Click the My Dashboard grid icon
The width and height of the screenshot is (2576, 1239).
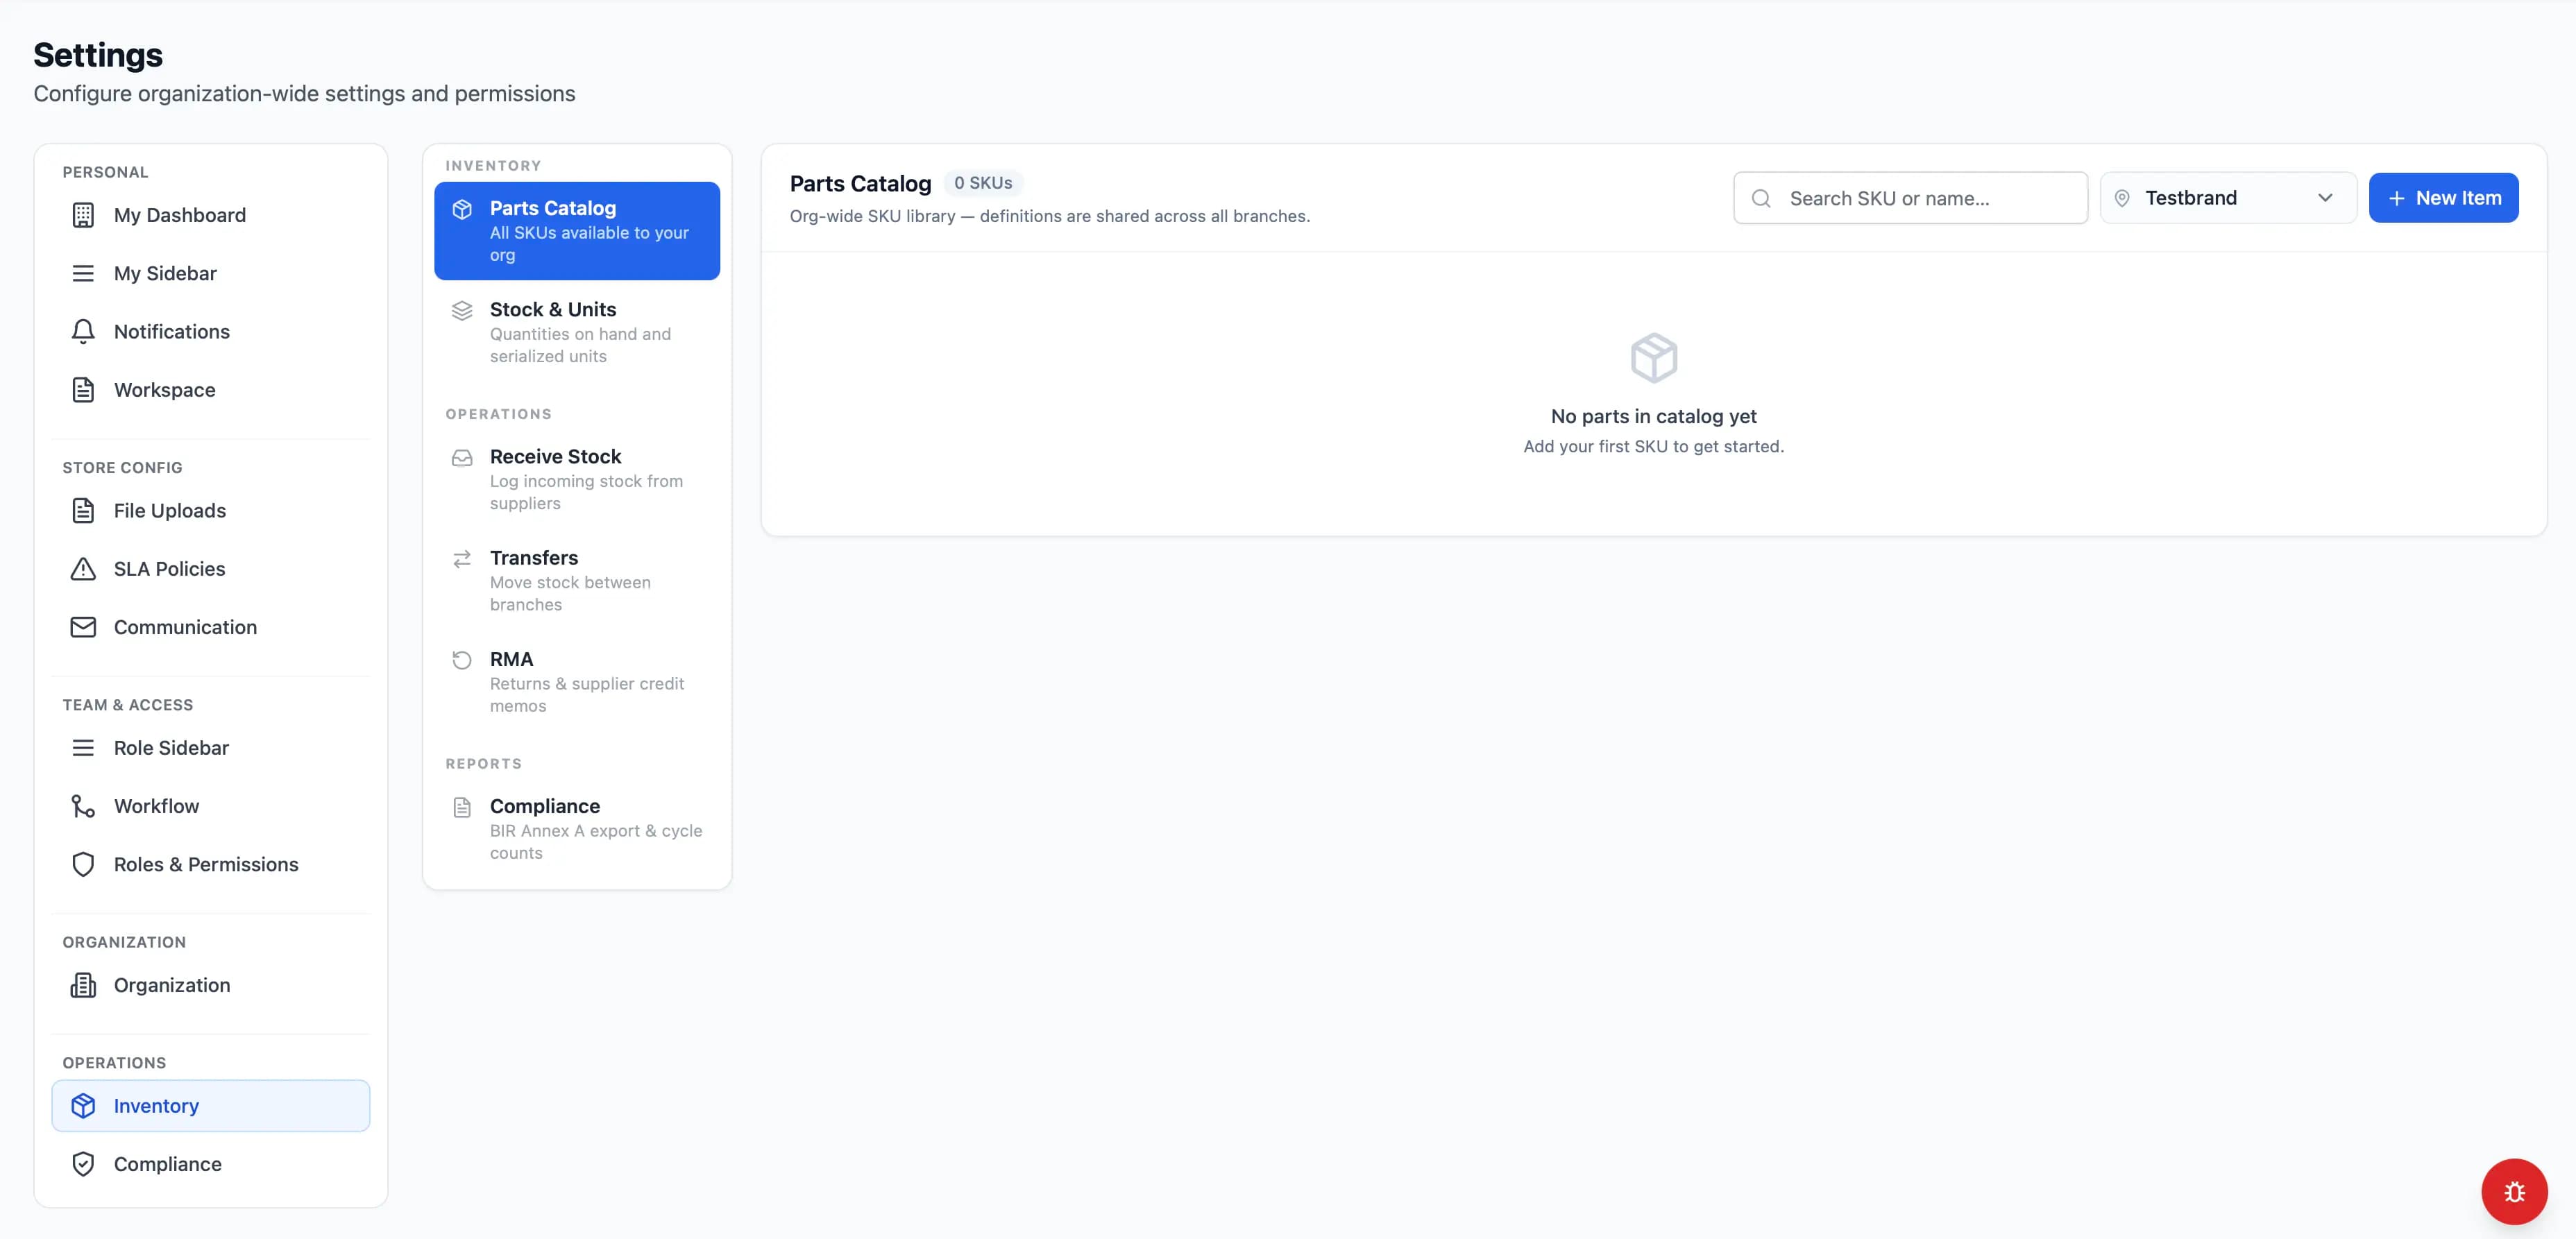83,215
